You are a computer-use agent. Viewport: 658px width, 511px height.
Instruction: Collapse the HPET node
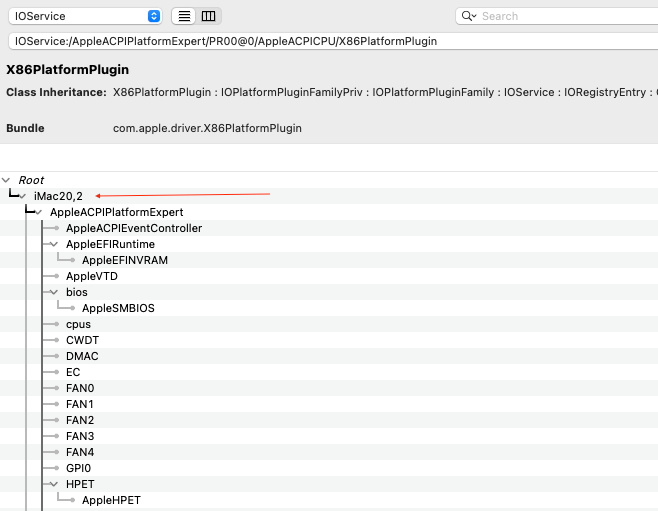coord(54,484)
